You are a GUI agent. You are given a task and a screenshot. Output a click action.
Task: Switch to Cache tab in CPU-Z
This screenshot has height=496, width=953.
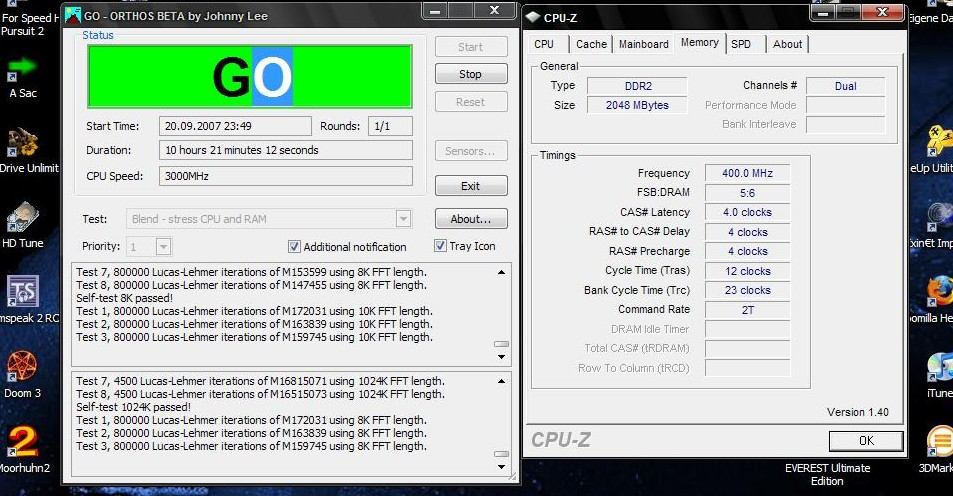coord(591,44)
